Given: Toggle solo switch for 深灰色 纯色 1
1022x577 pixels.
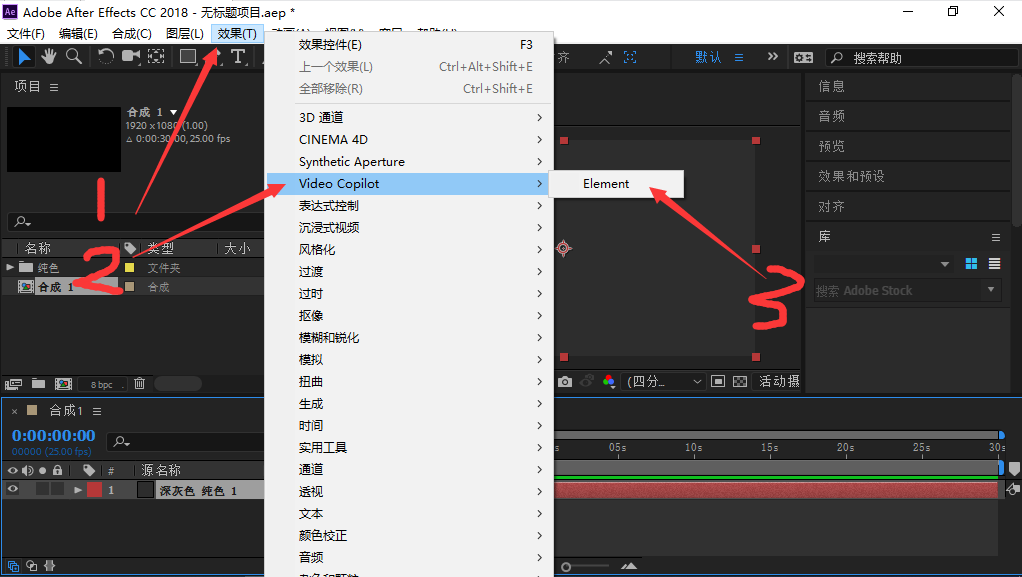Looking at the screenshot, I should tap(42, 490).
